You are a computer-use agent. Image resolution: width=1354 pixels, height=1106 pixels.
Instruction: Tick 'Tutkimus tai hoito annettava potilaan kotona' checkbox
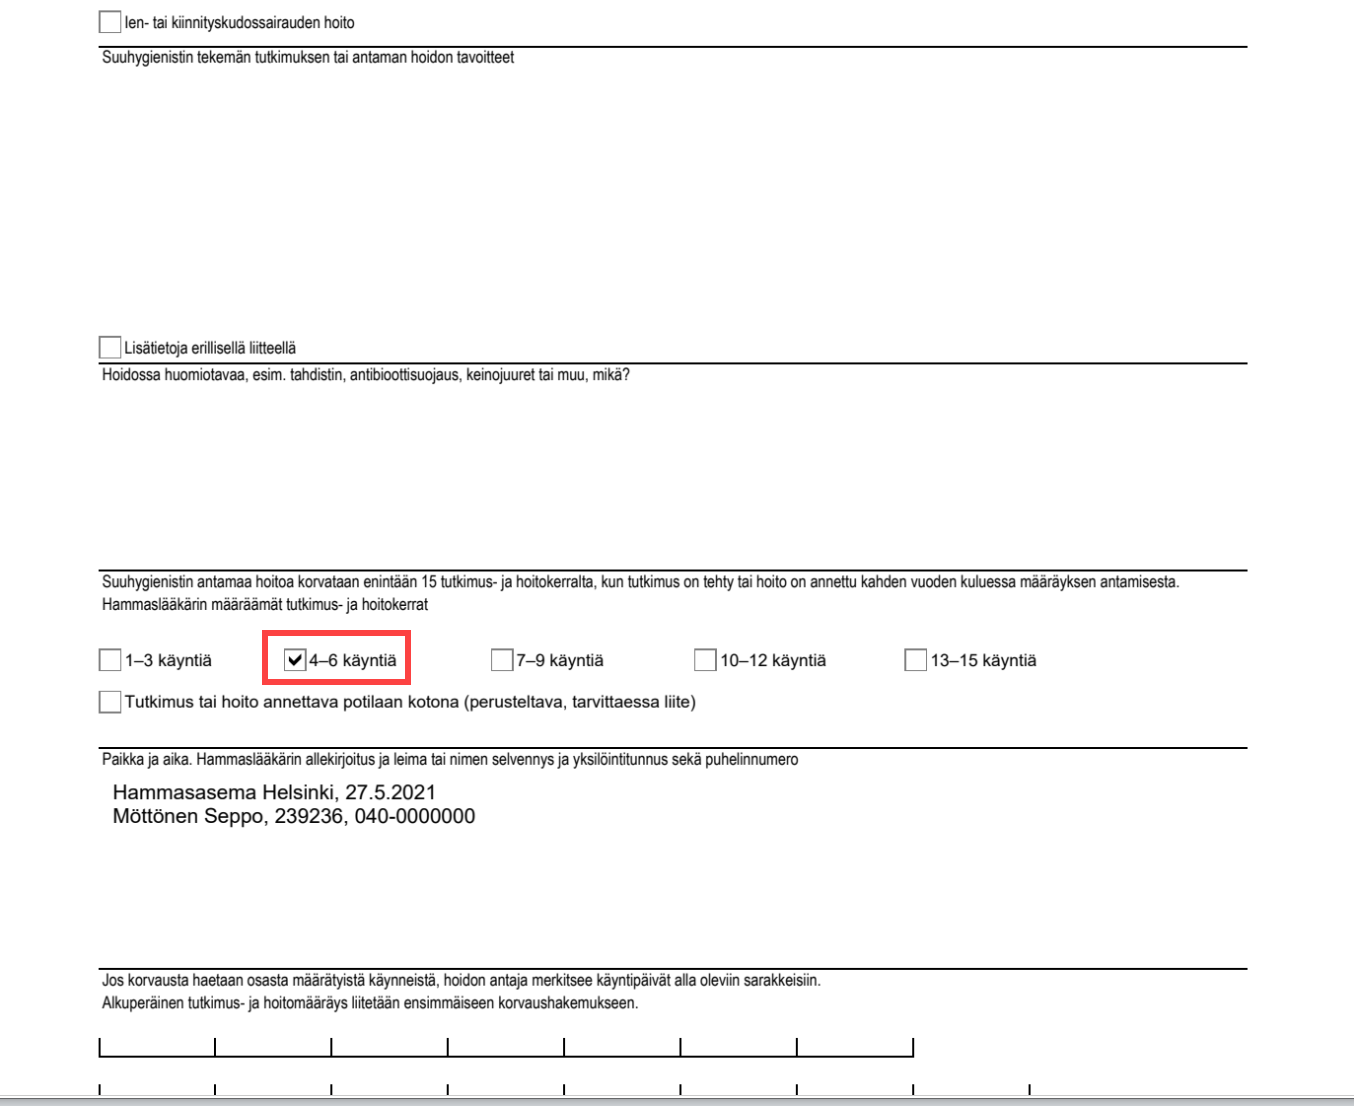click(x=110, y=702)
